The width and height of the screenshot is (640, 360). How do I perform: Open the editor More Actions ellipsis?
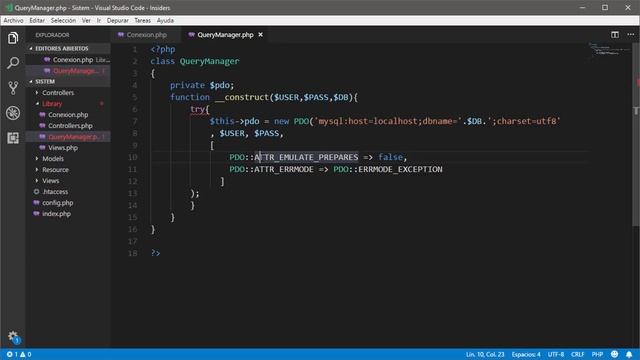click(631, 35)
